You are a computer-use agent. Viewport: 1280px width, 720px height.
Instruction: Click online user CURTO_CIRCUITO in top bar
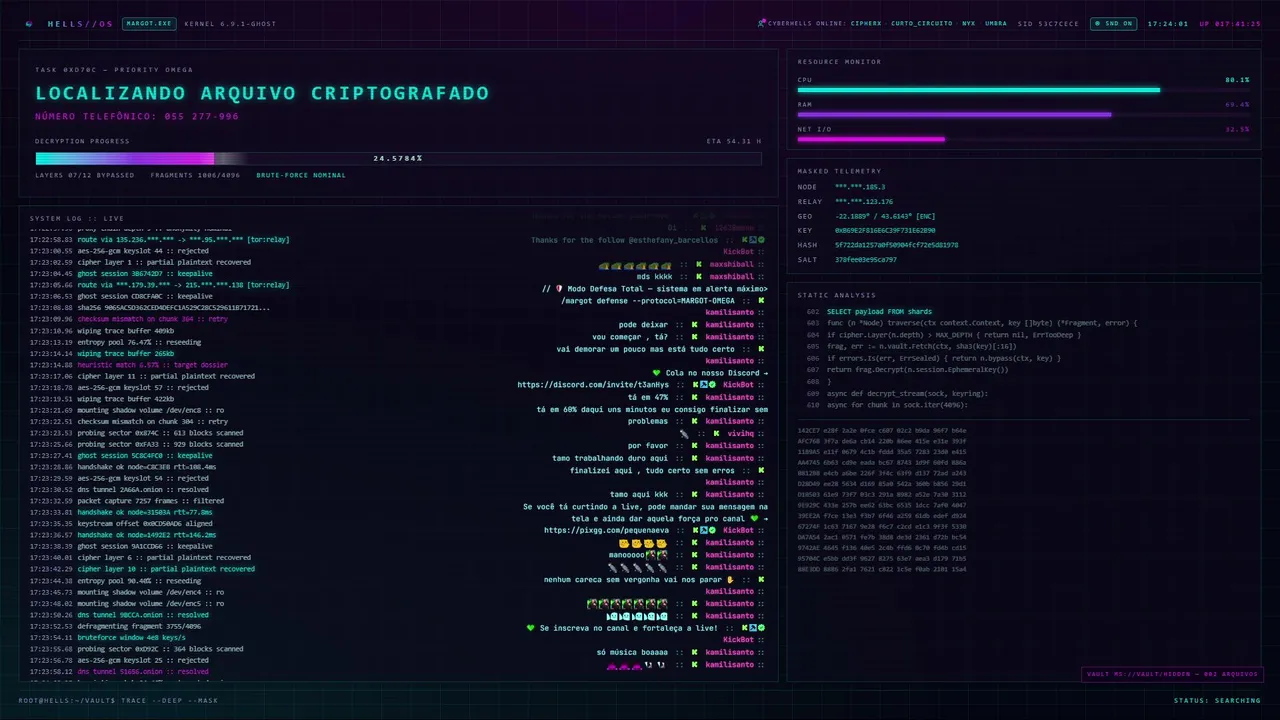click(x=920, y=23)
